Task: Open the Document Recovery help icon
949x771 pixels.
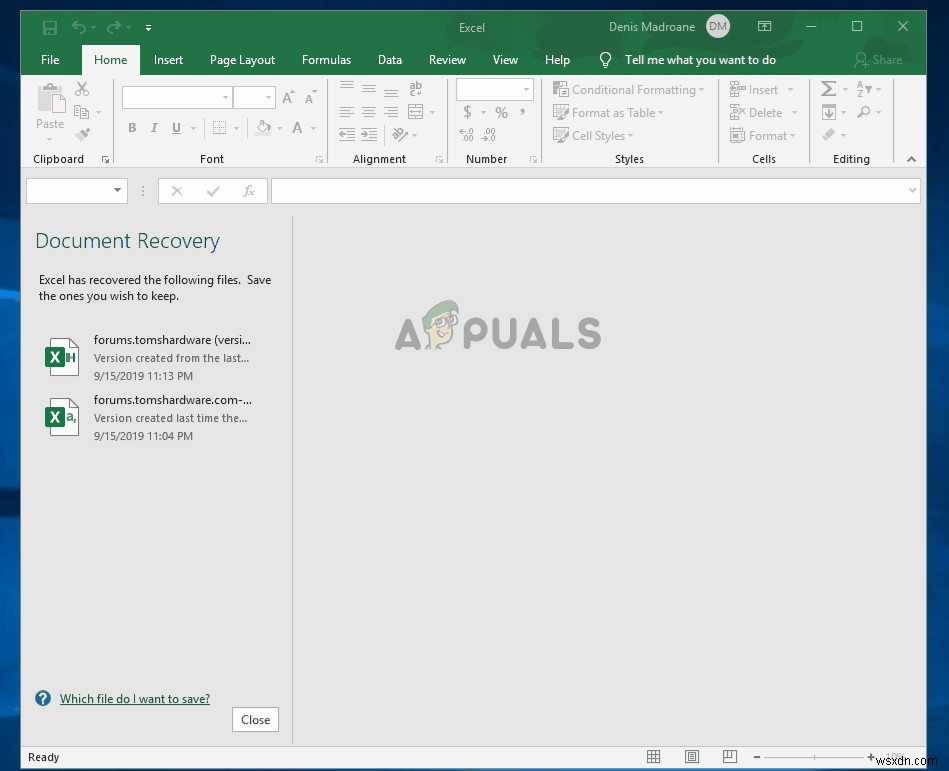Action: click(43, 698)
